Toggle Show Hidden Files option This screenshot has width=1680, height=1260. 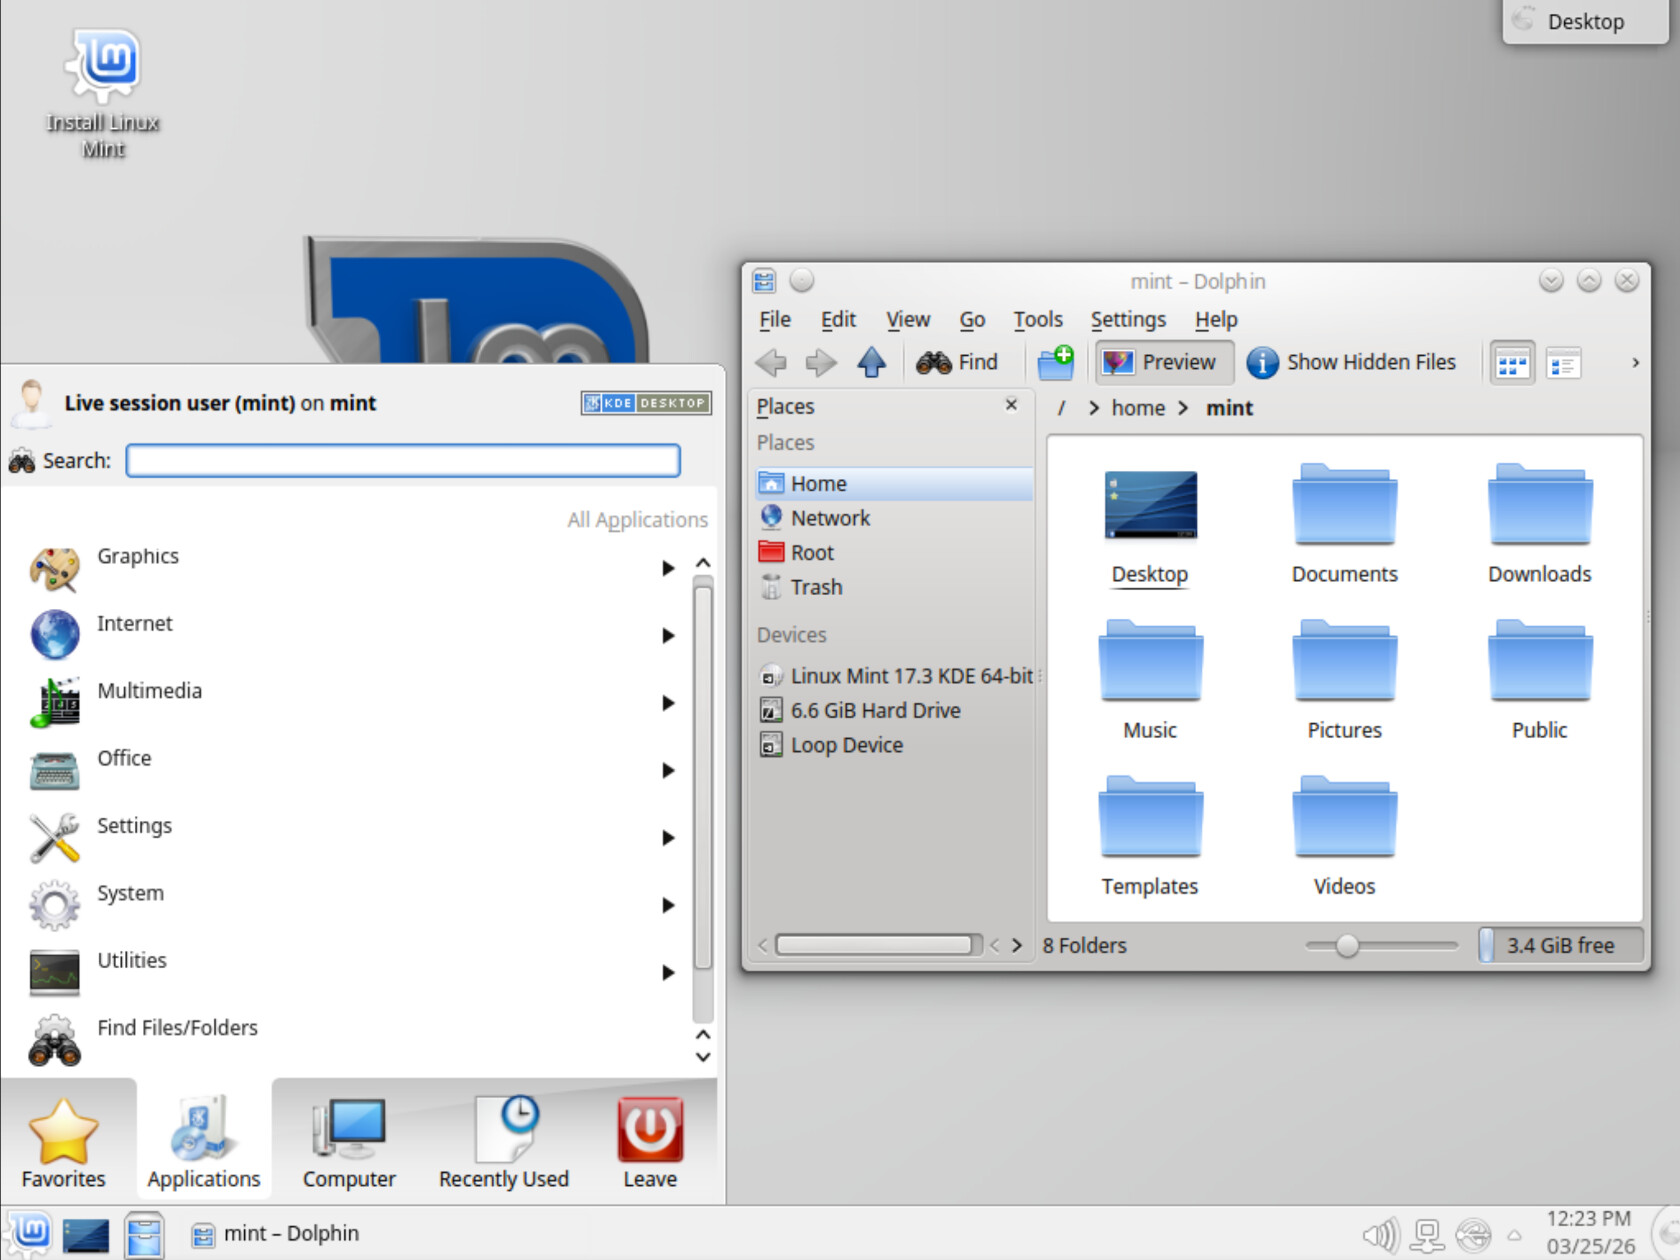click(x=1351, y=362)
